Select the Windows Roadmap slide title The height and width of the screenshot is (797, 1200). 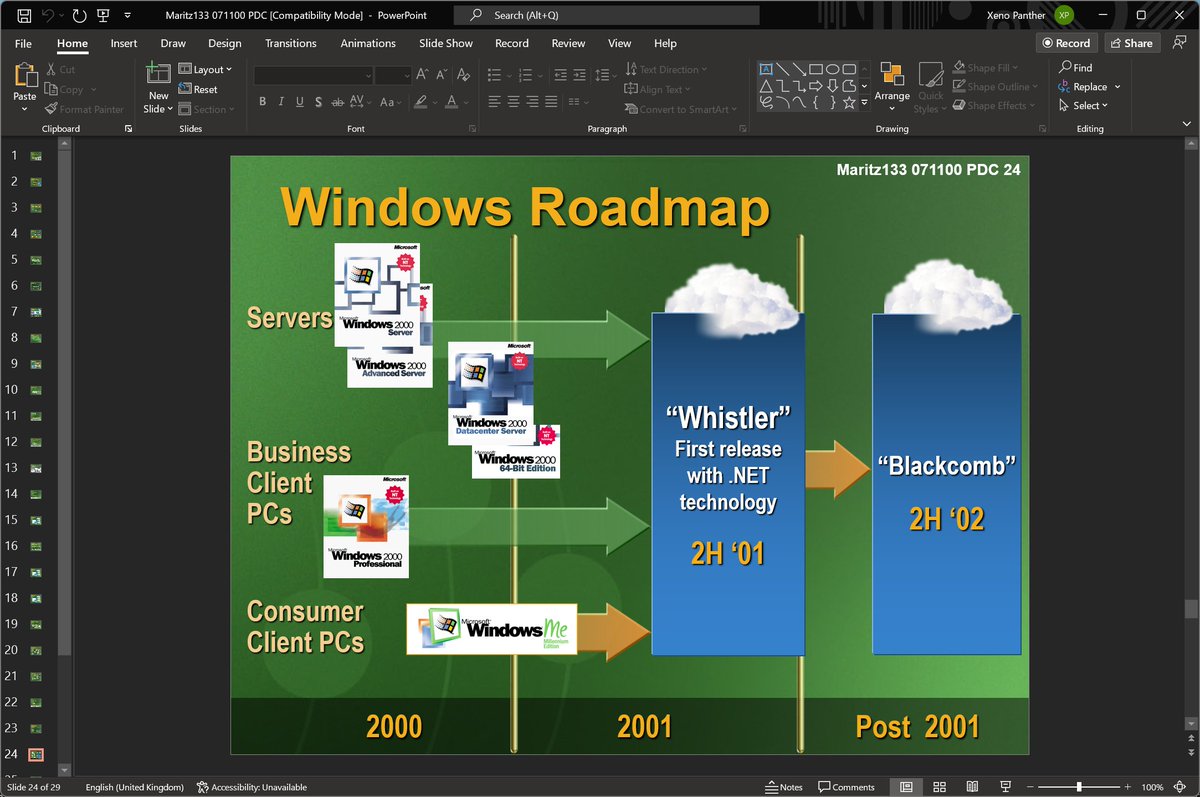525,208
